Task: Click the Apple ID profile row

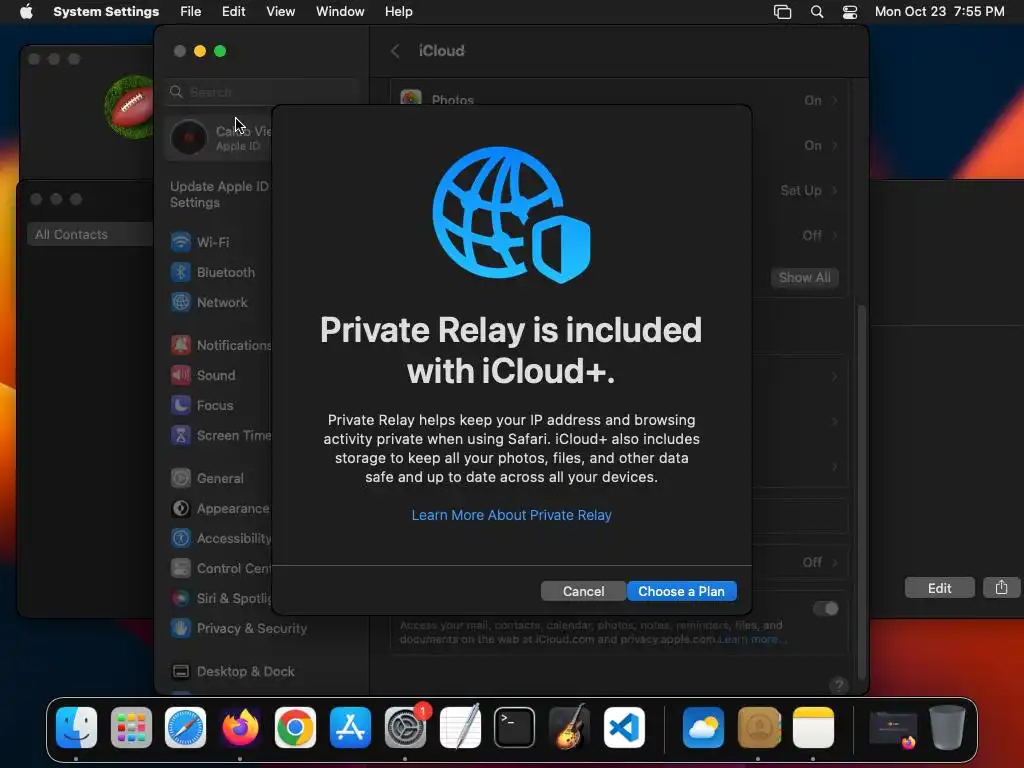Action: click(219, 138)
